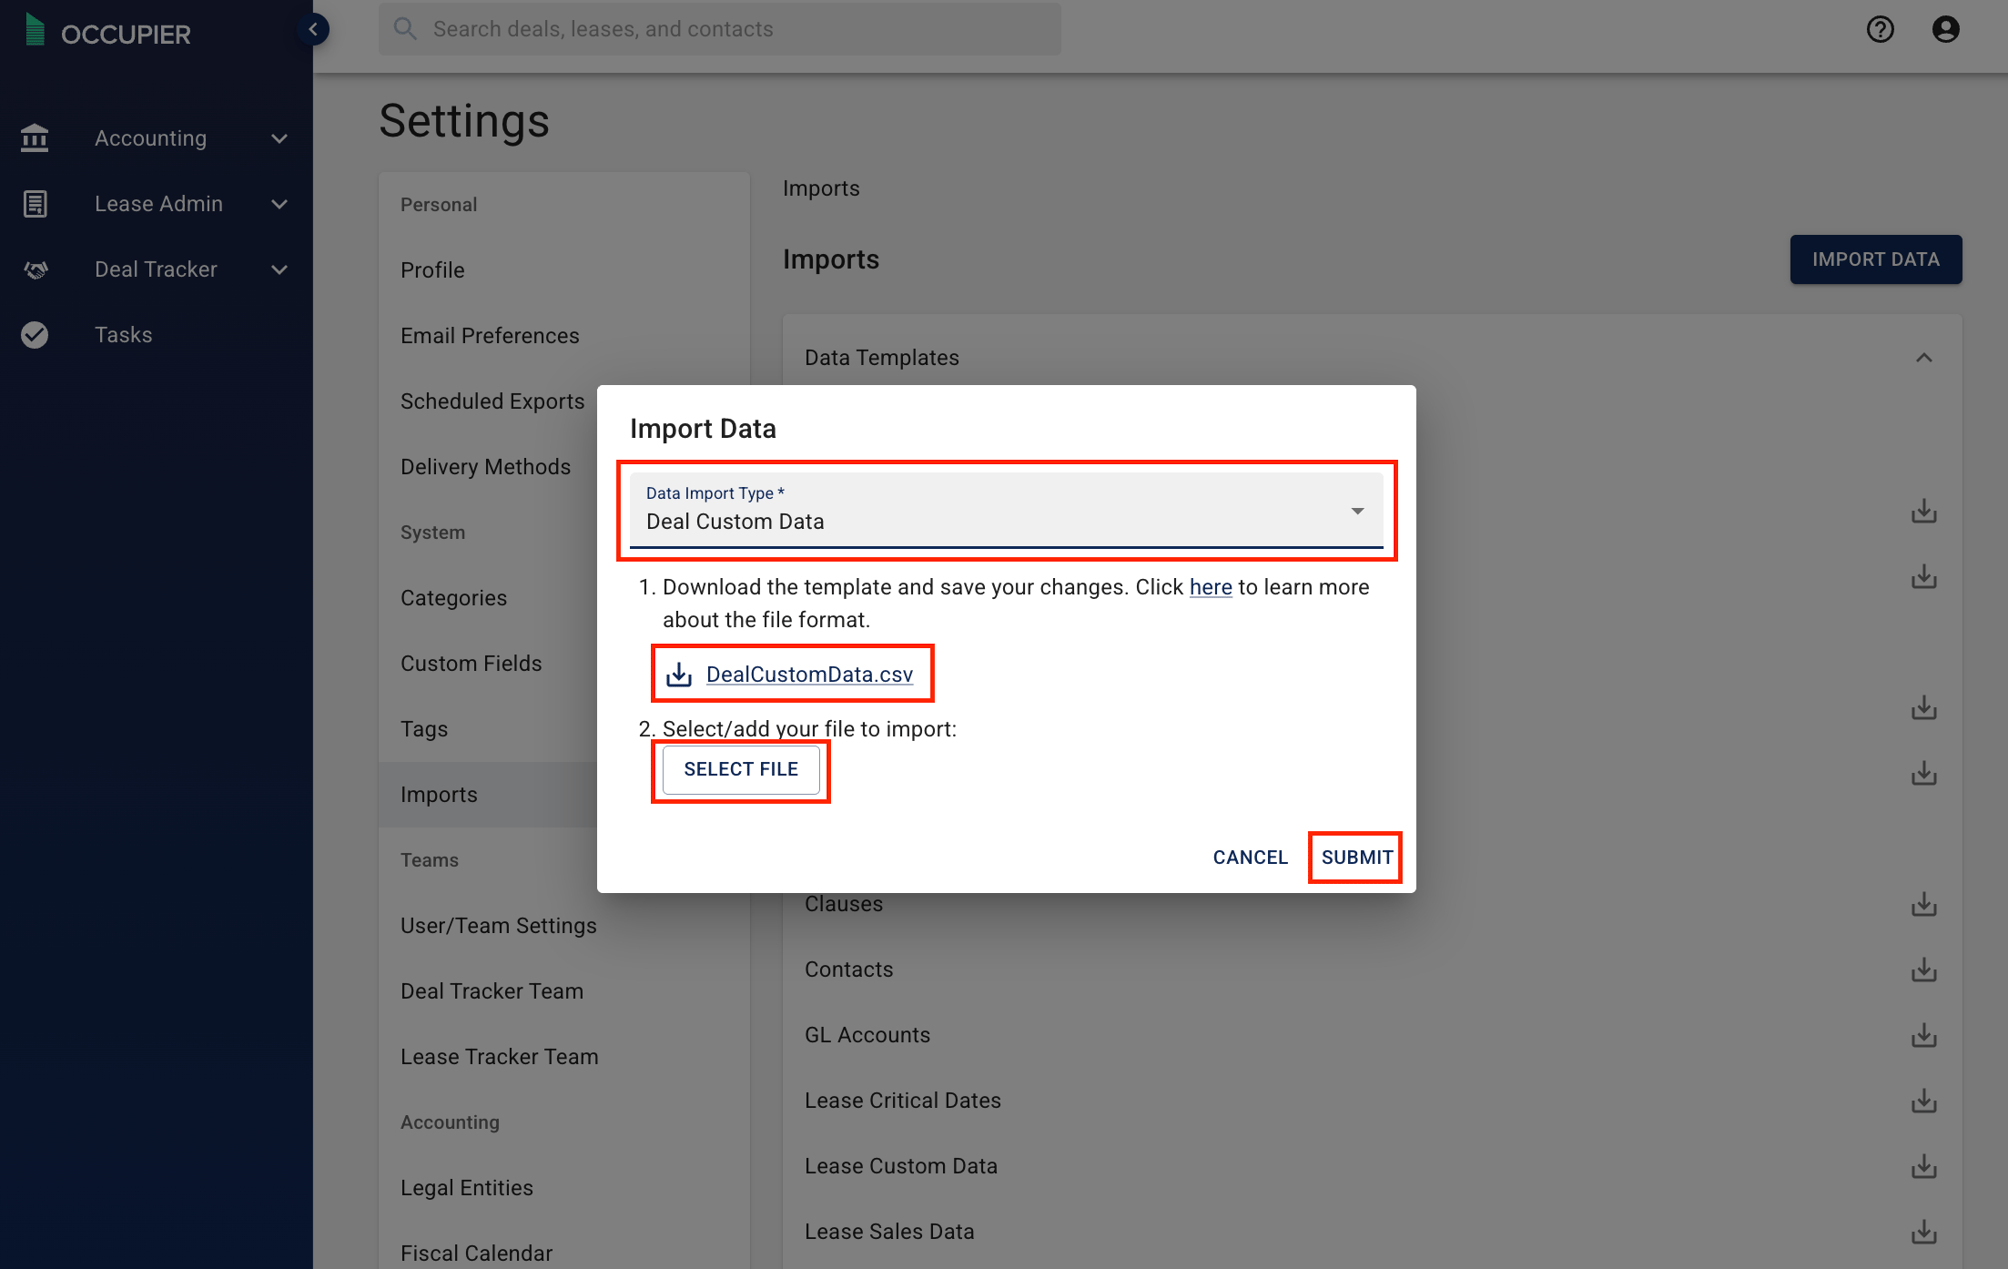Download the Lease Custom Data template
This screenshot has height=1269, width=2008.
(x=1924, y=1166)
